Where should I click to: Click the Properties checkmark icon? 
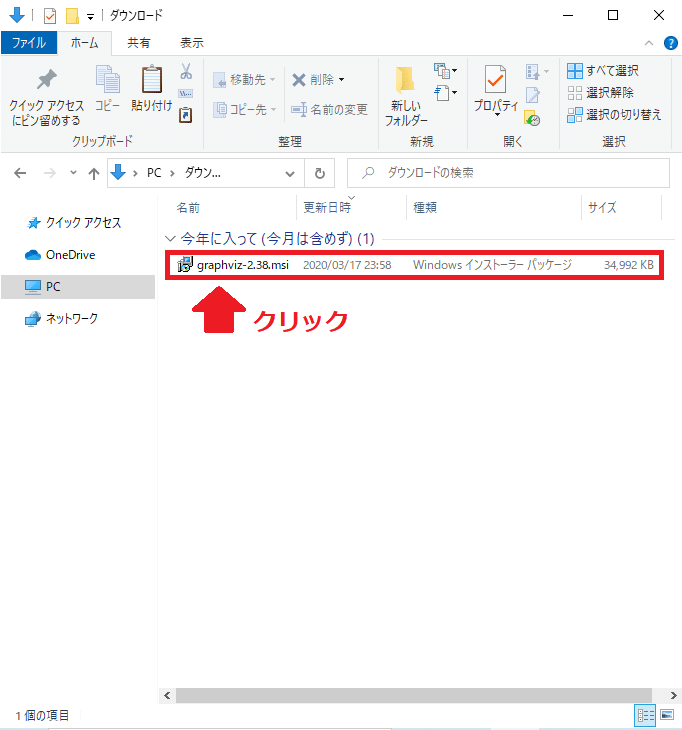(495, 80)
